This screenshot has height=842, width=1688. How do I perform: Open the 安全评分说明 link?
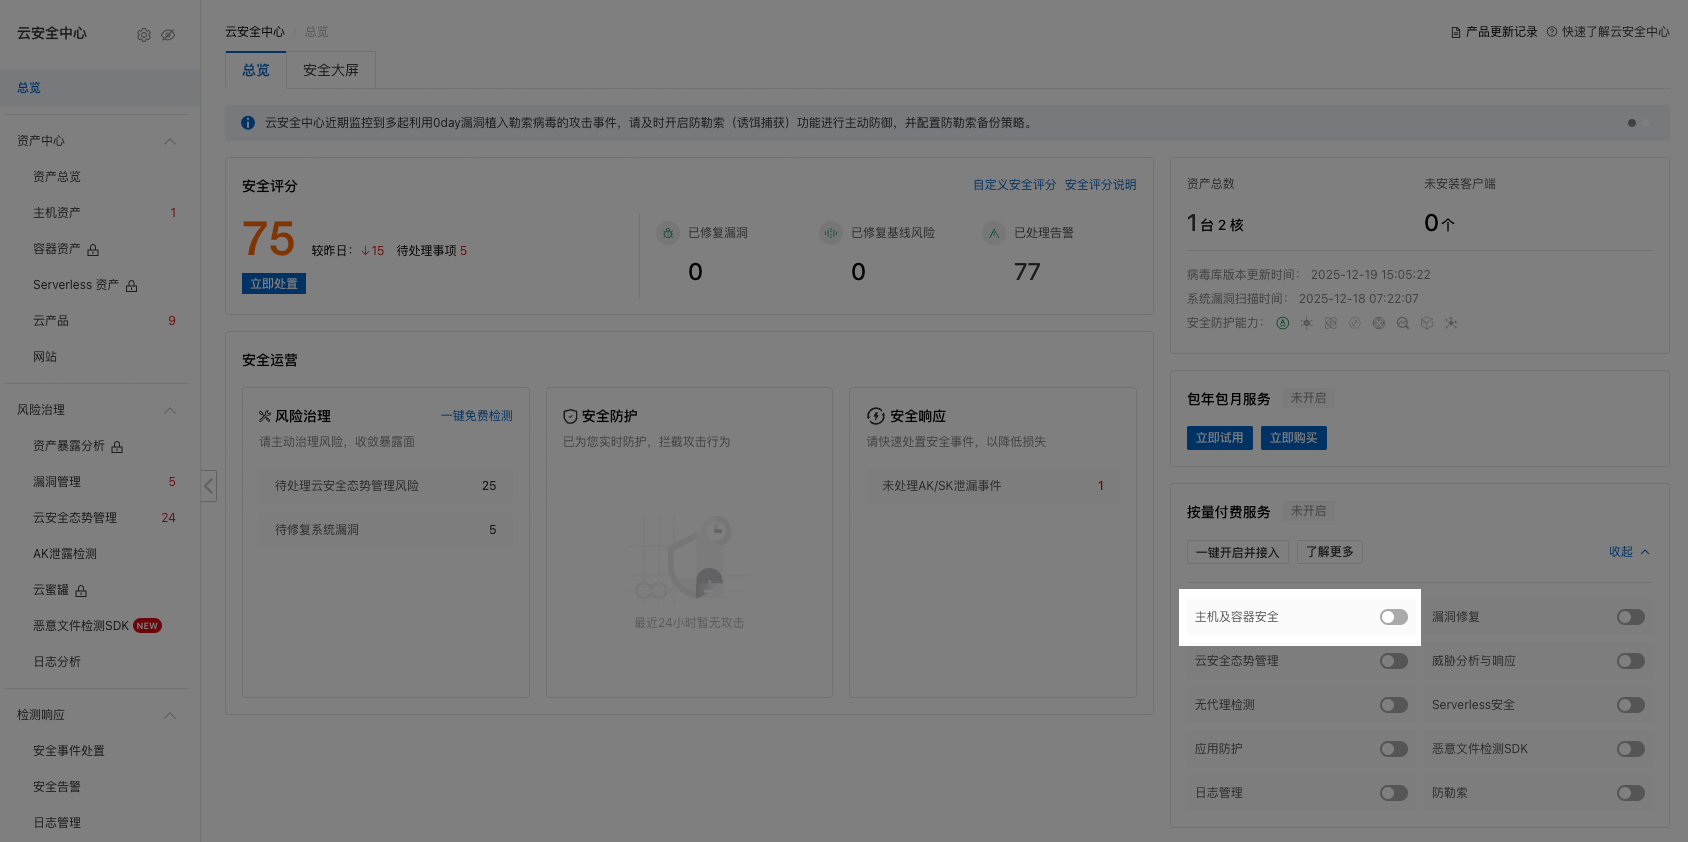(1100, 185)
